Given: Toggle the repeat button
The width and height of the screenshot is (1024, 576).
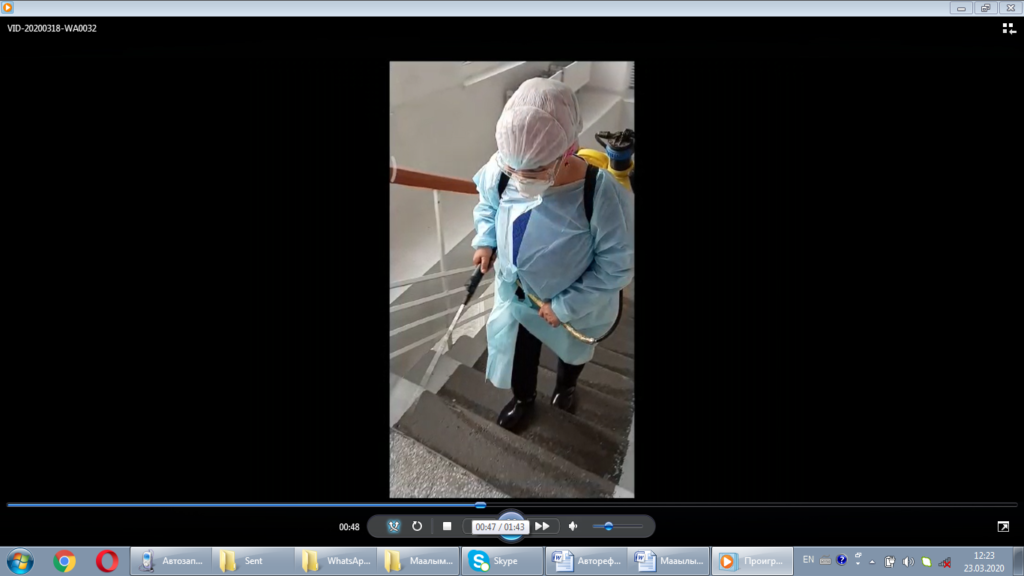Looking at the screenshot, I should (417, 526).
